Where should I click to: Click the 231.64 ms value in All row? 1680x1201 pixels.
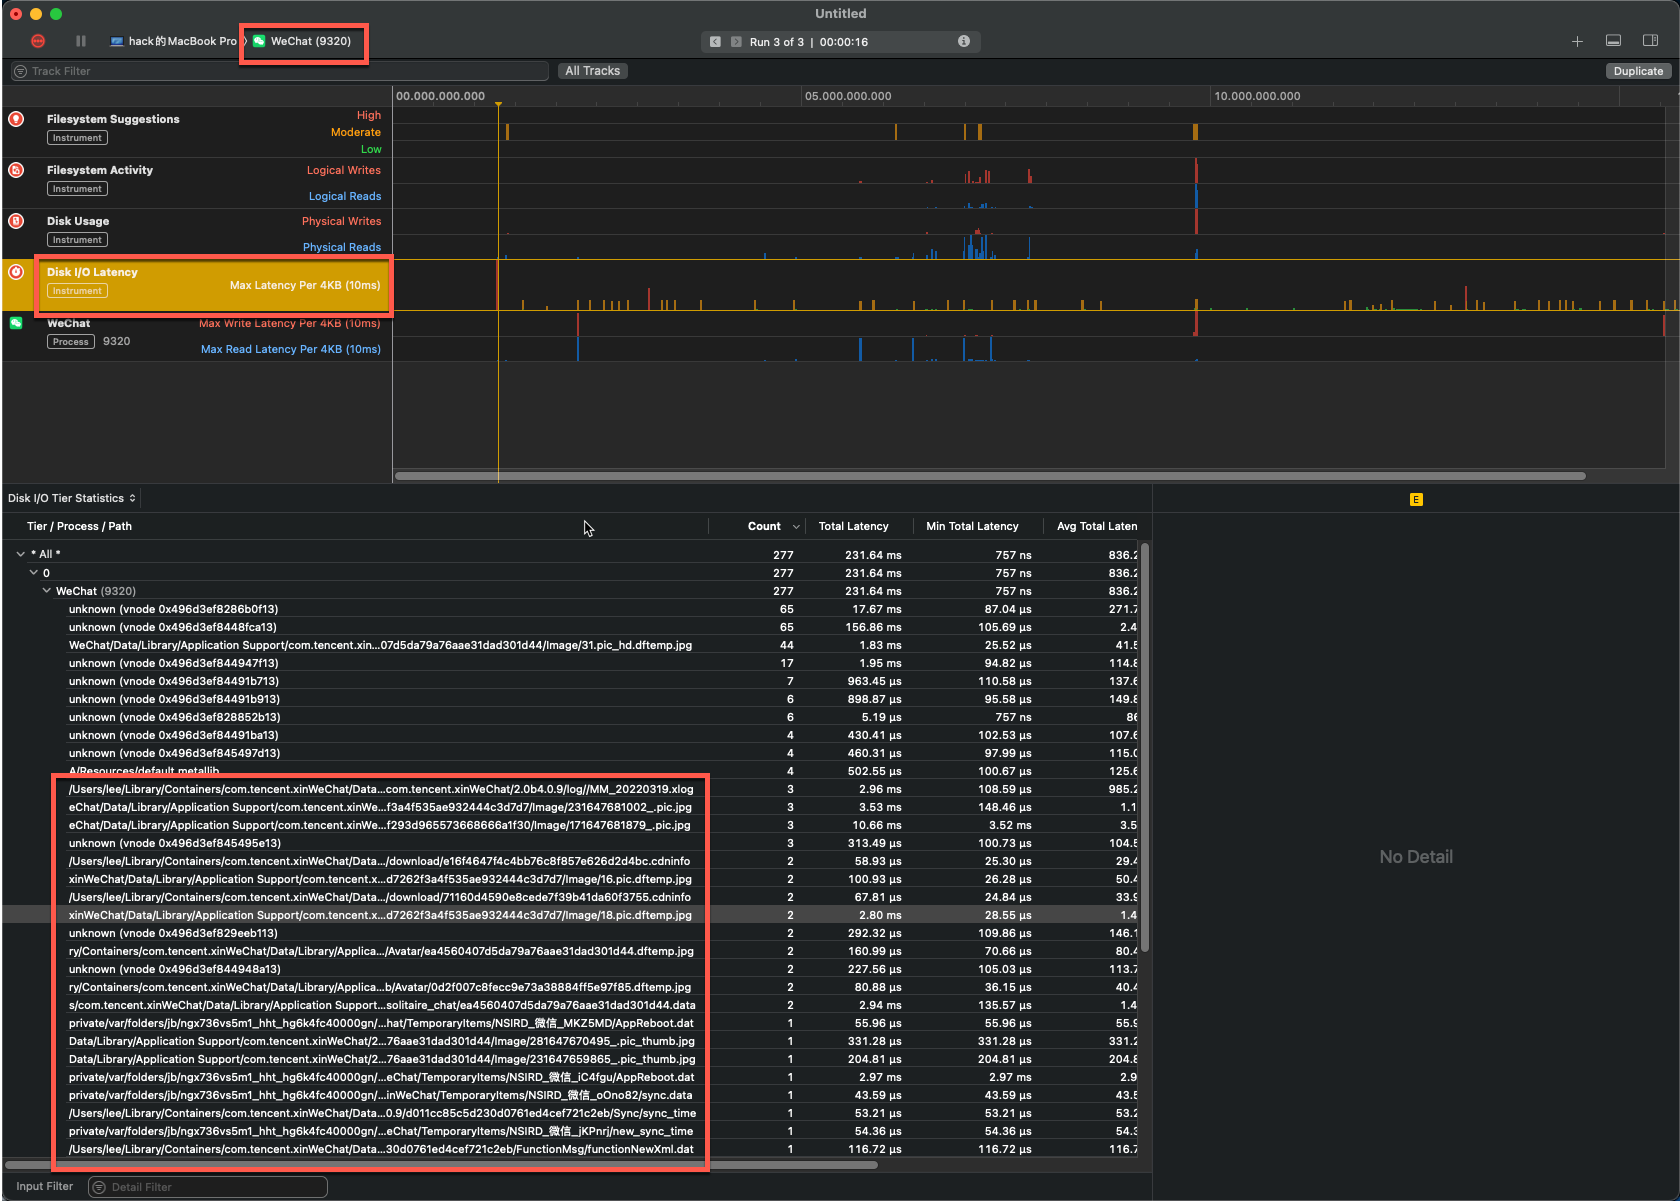(x=873, y=555)
